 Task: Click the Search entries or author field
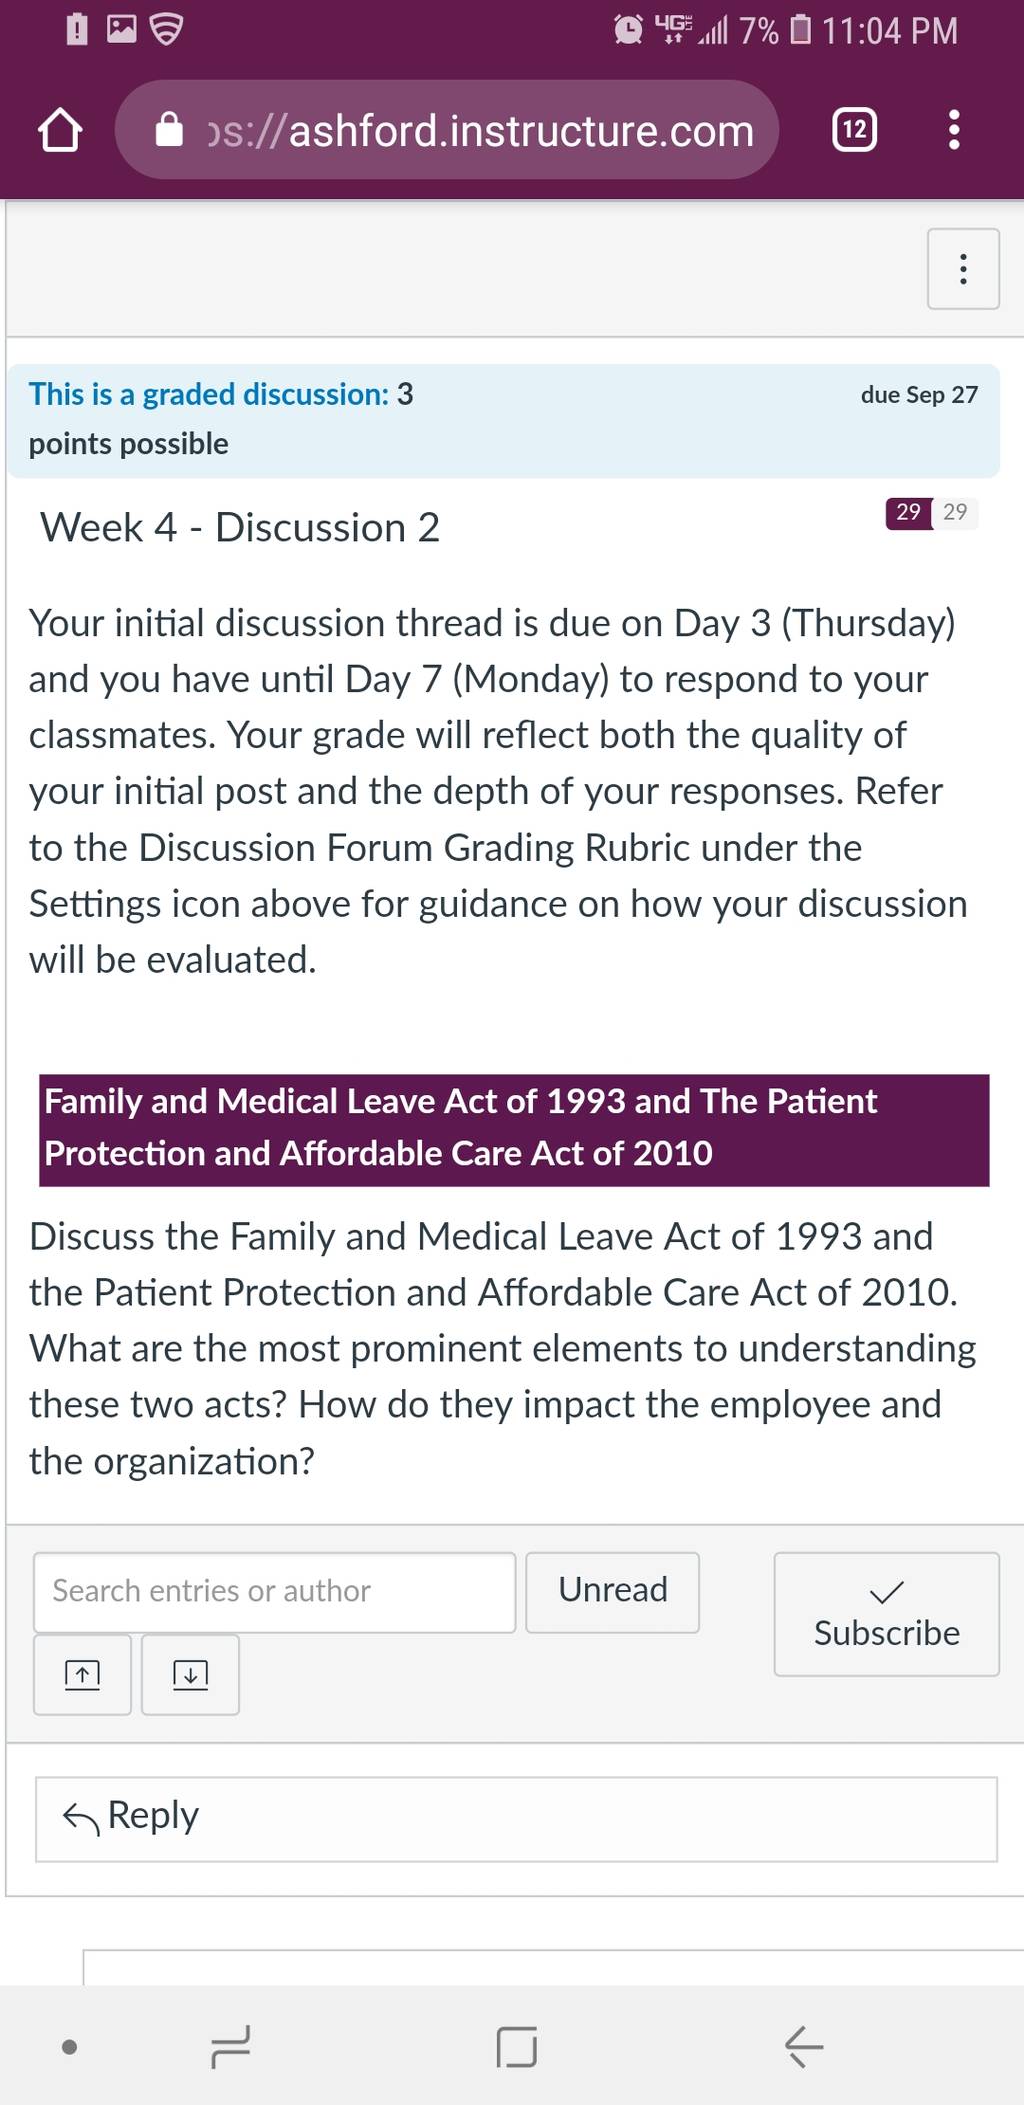click(275, 1592)
